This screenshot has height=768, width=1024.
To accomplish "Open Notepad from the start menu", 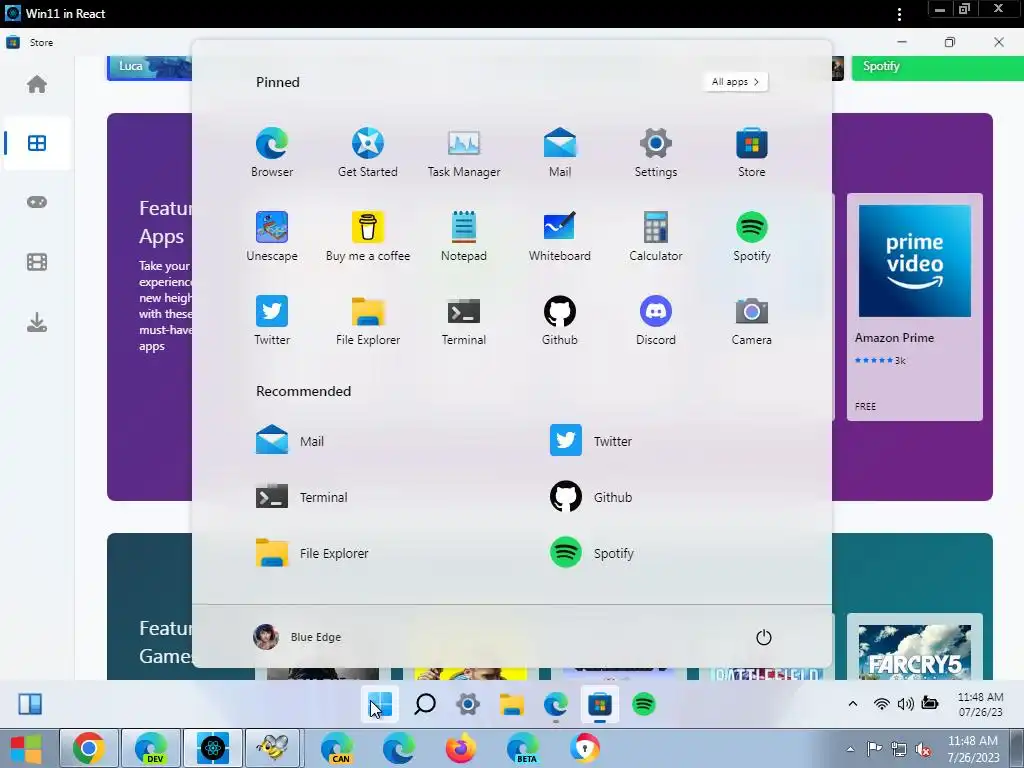I will coord(464,236).
